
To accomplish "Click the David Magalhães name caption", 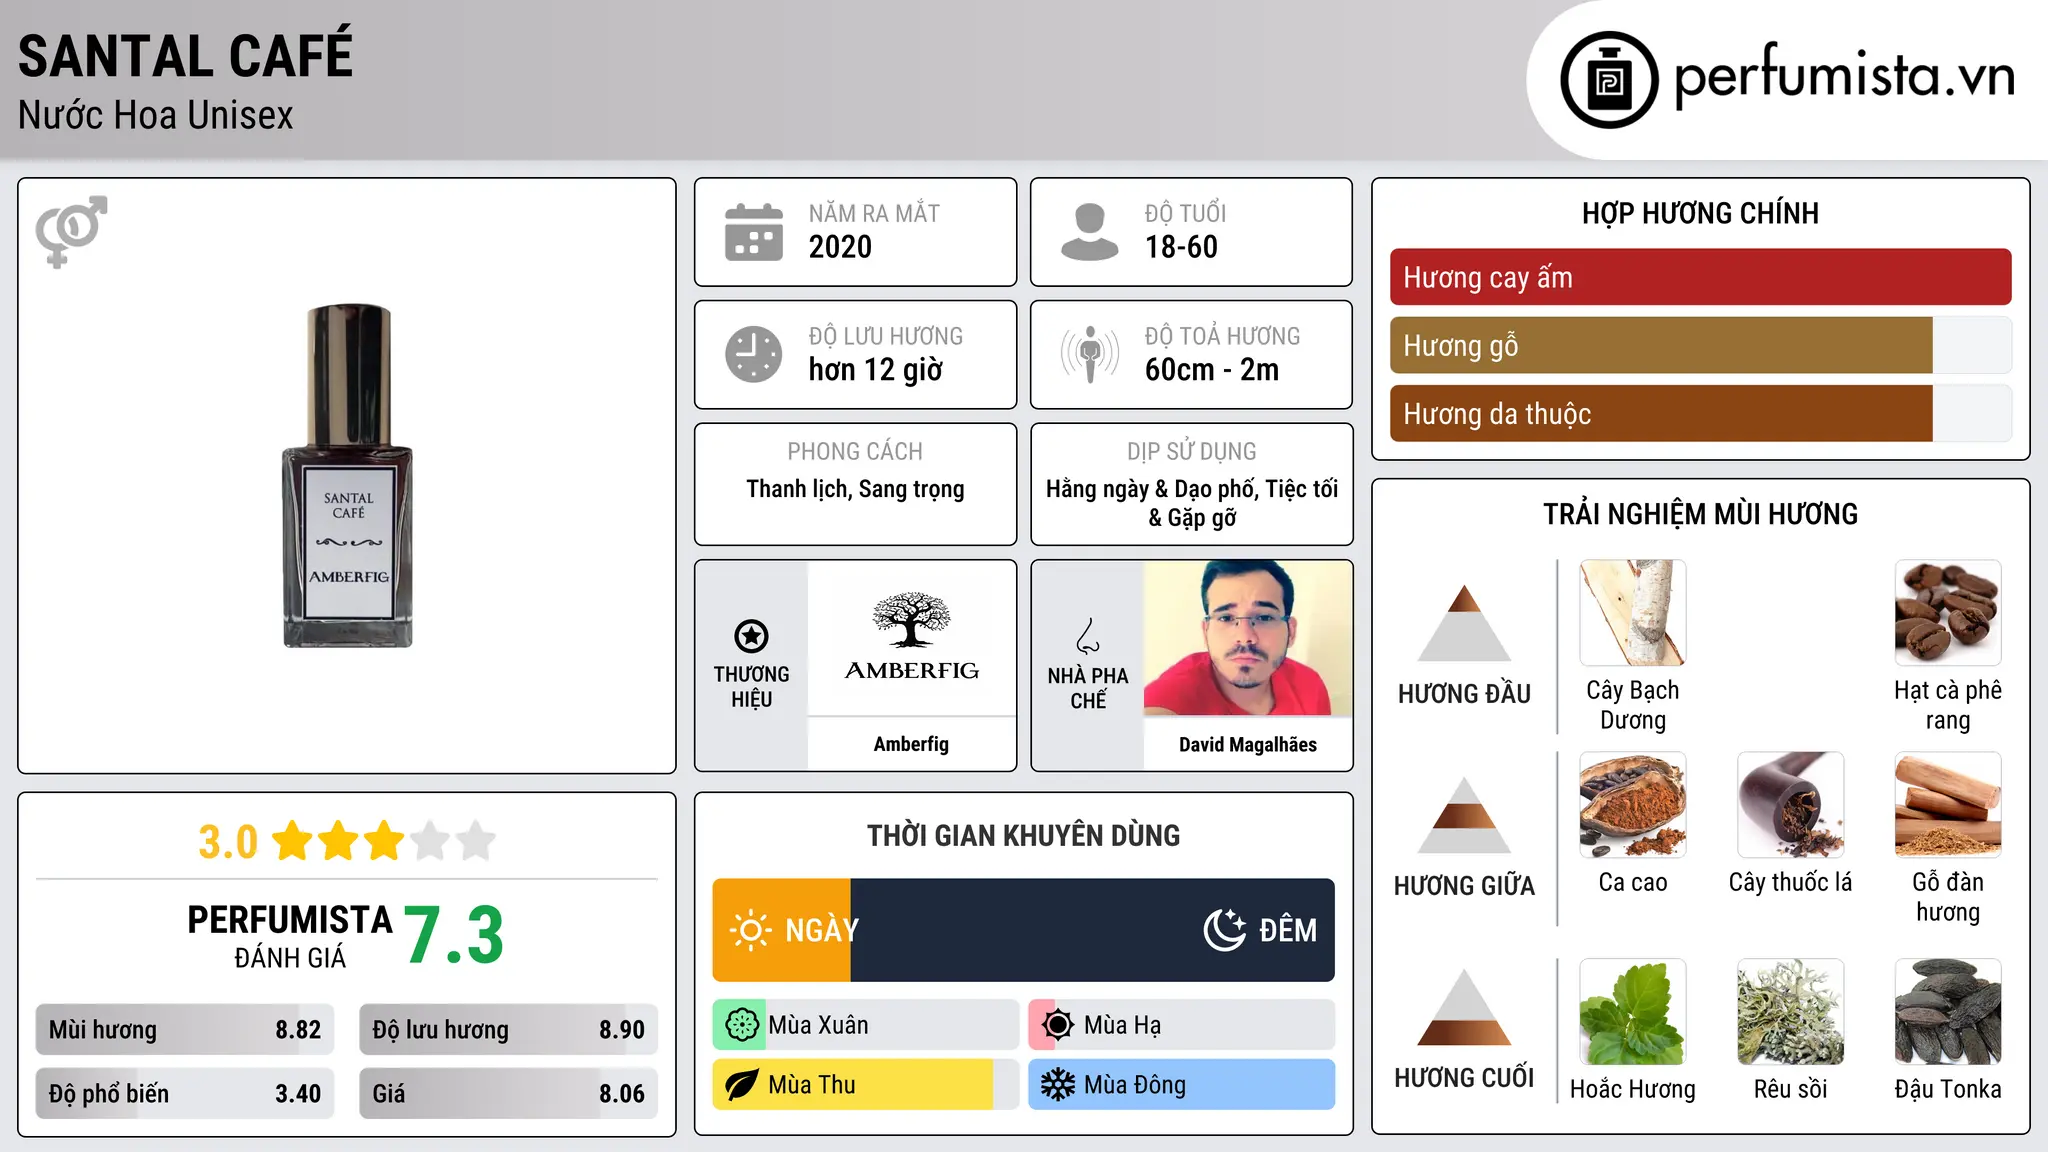I will [1248, 744].
